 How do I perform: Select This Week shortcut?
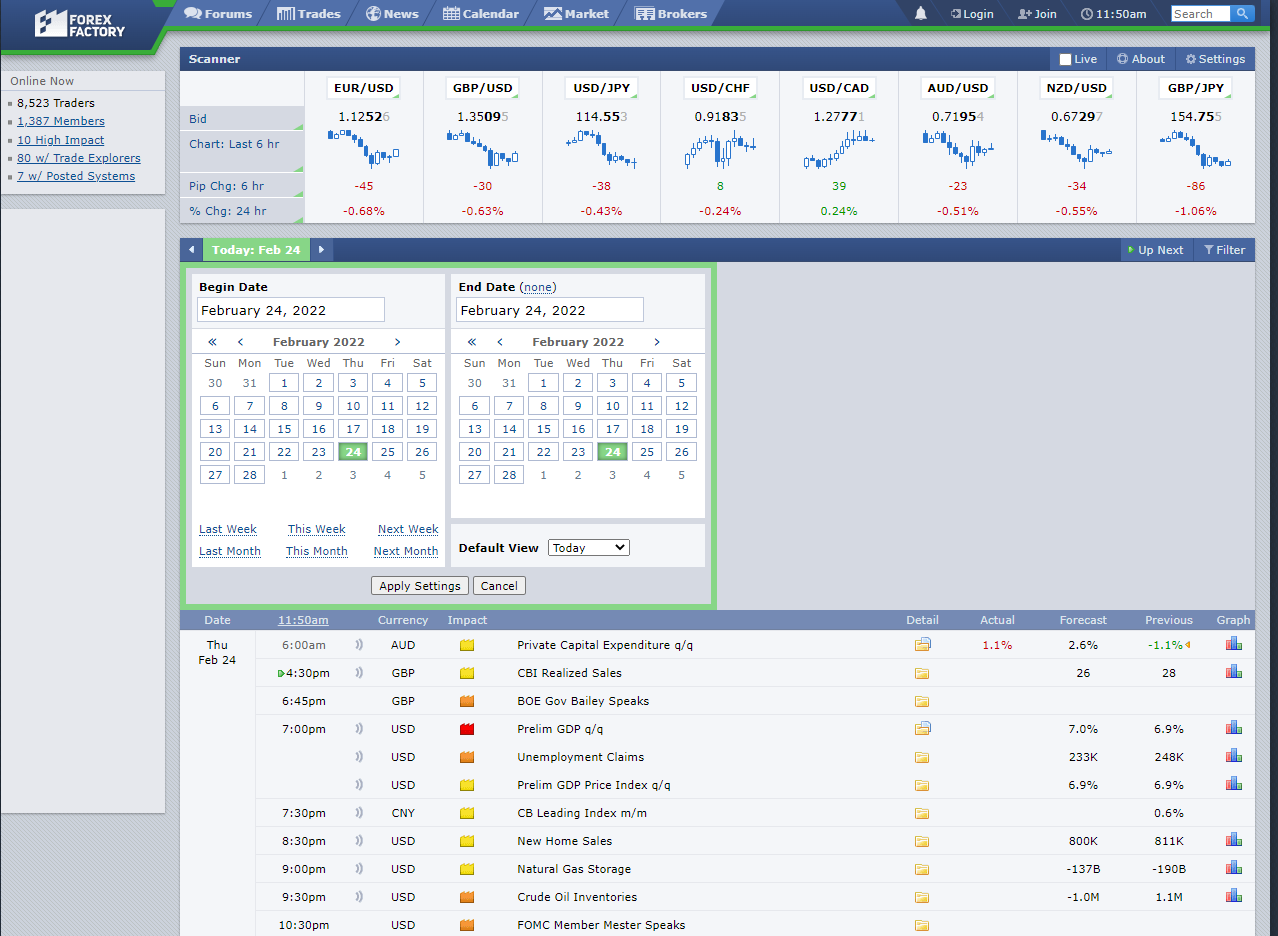click(316, 529)
